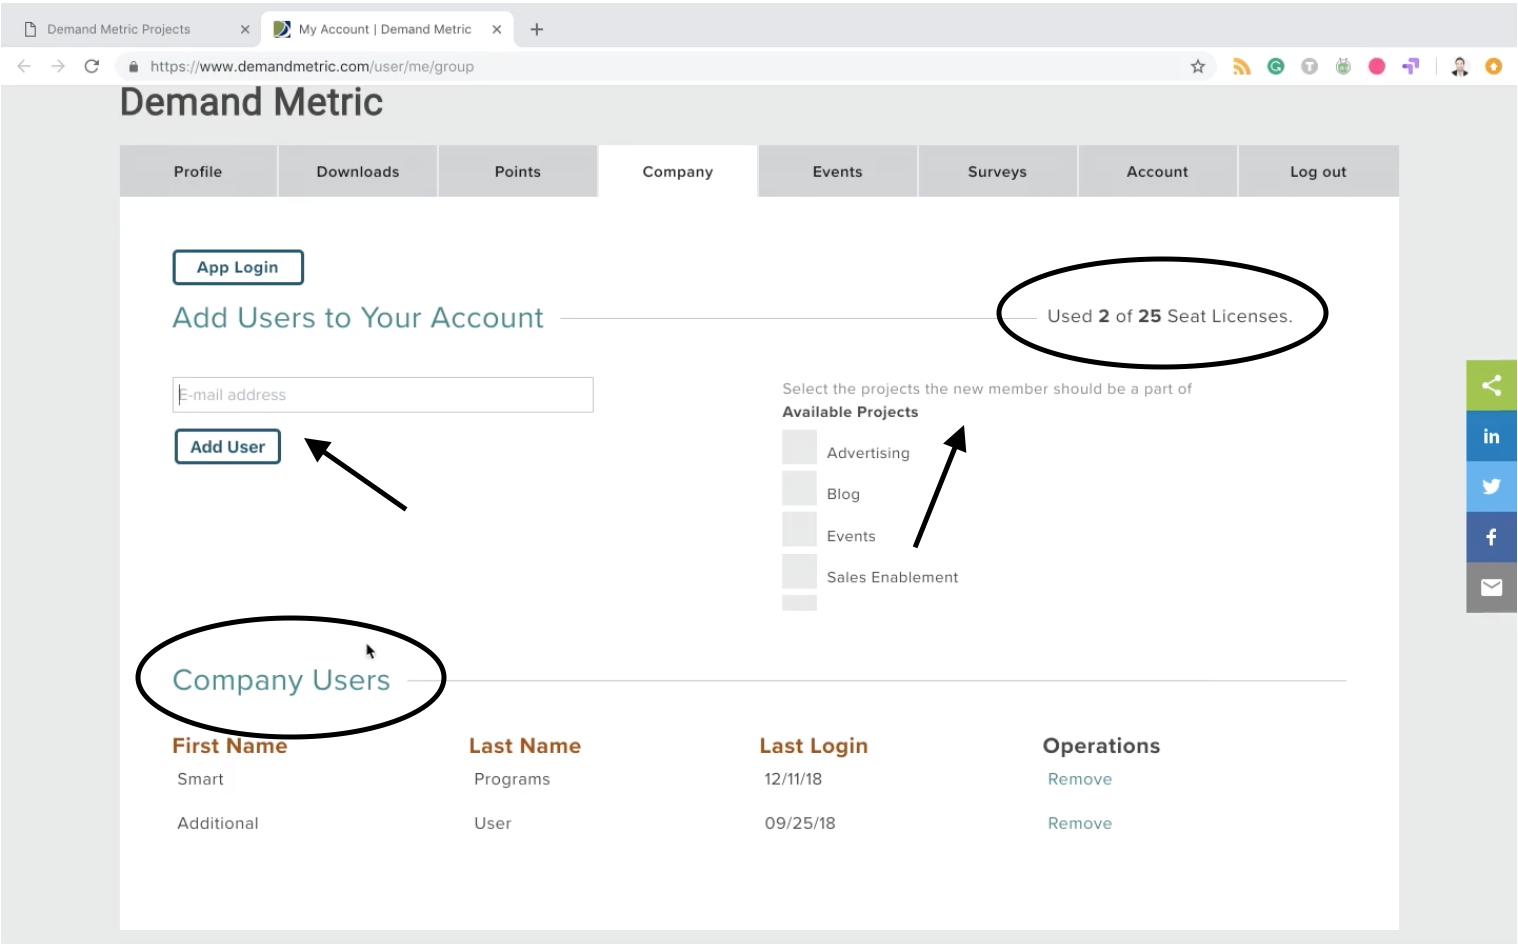Click the 'Programs' last name cell
The image size is (1518, 944).
512,779
